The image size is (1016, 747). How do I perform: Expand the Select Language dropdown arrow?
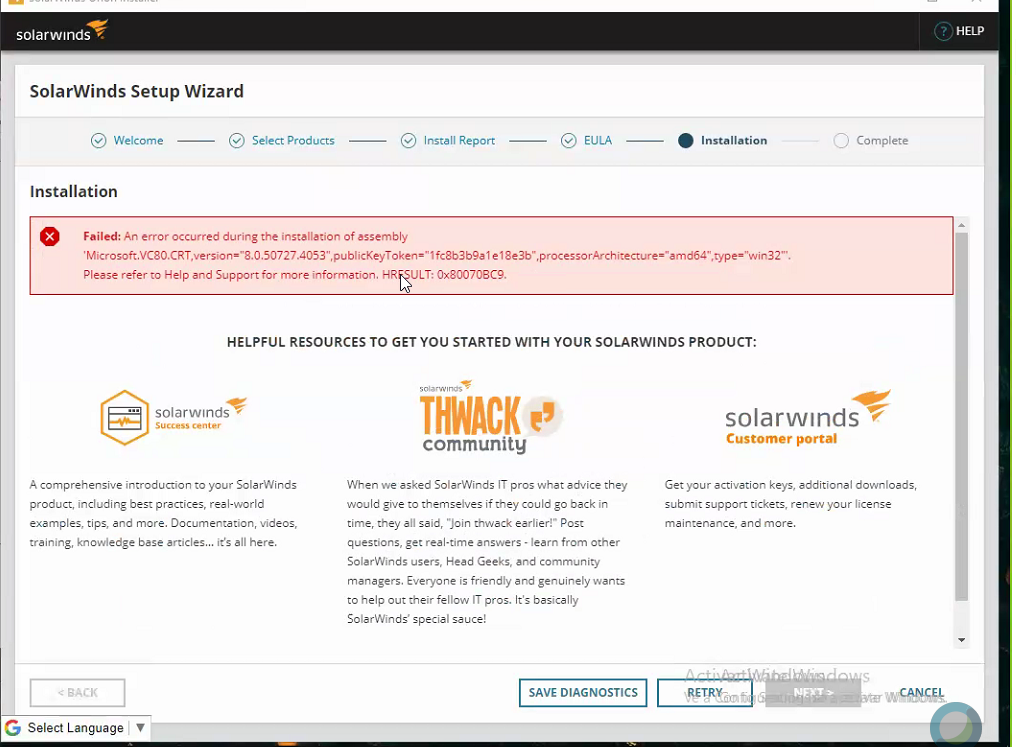(x=140, y=728)
